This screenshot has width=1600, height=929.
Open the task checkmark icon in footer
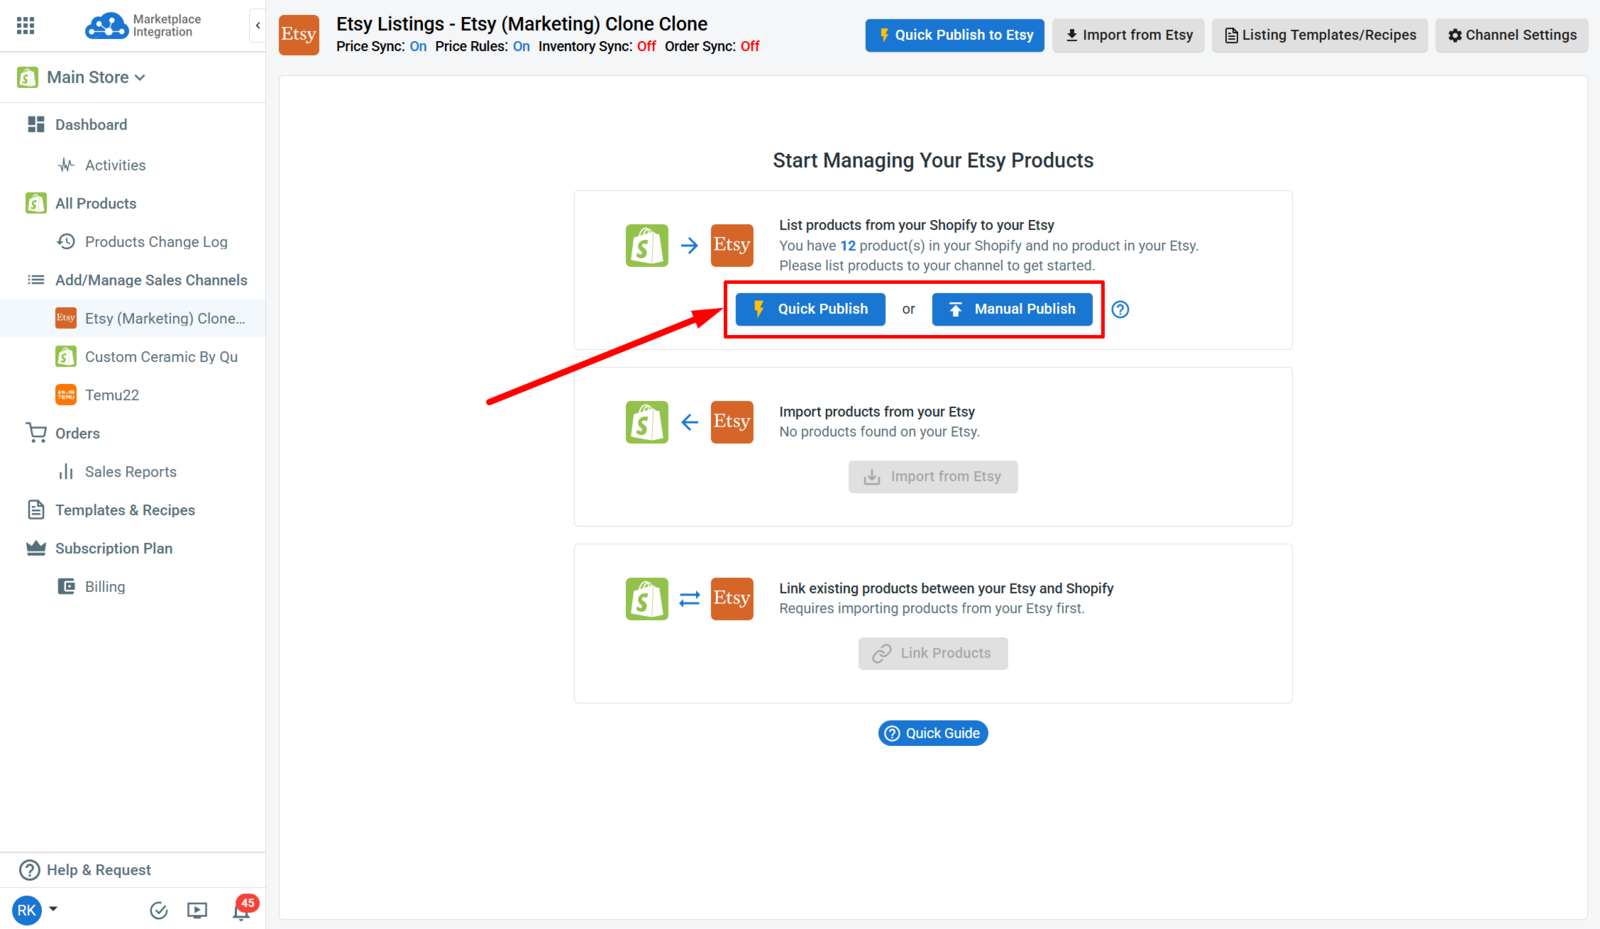click(x=158, y=910)
